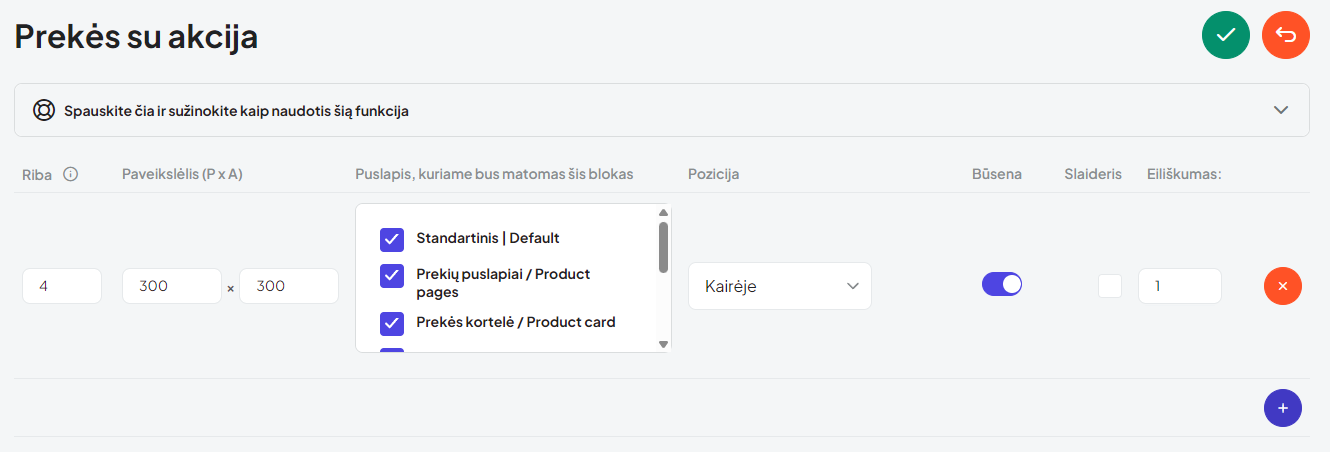Click the page list scrollbar thumb
1330x452 pixels.
[x=663, y=247]
